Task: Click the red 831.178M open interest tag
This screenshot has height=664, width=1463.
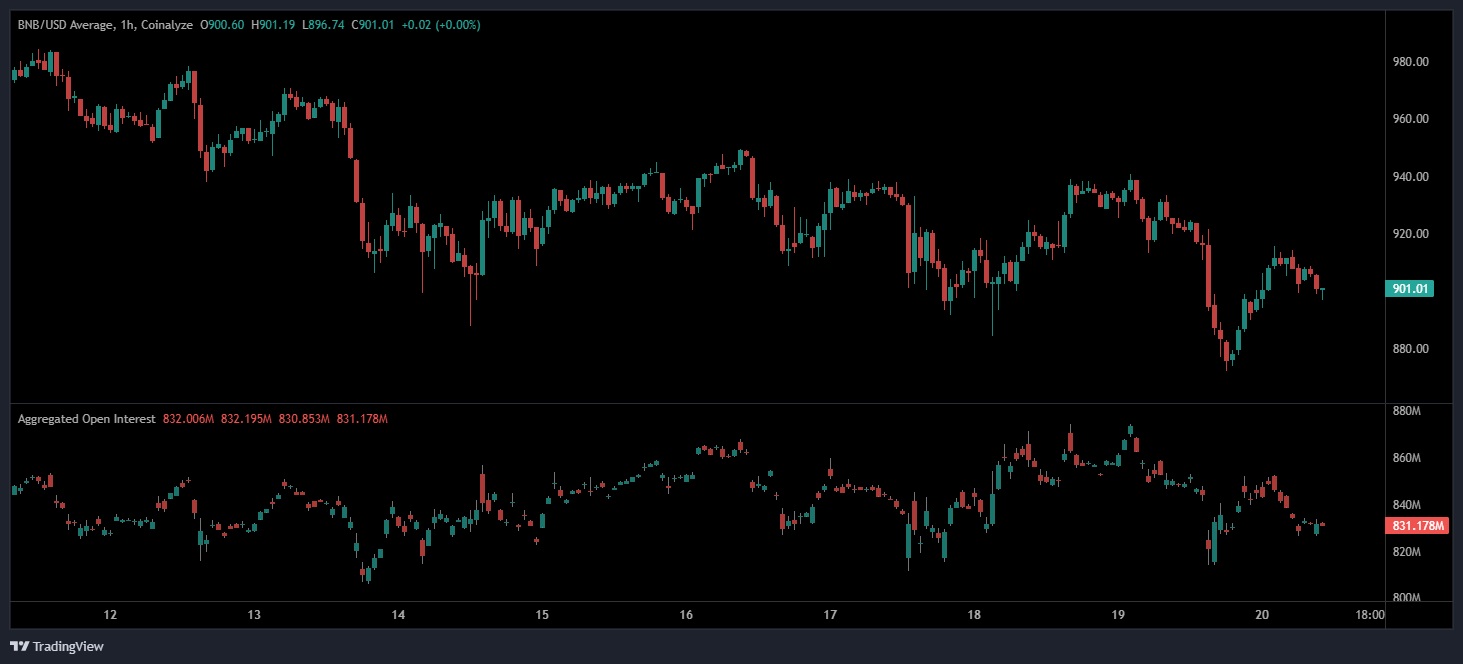Action: pos(1417,525)
